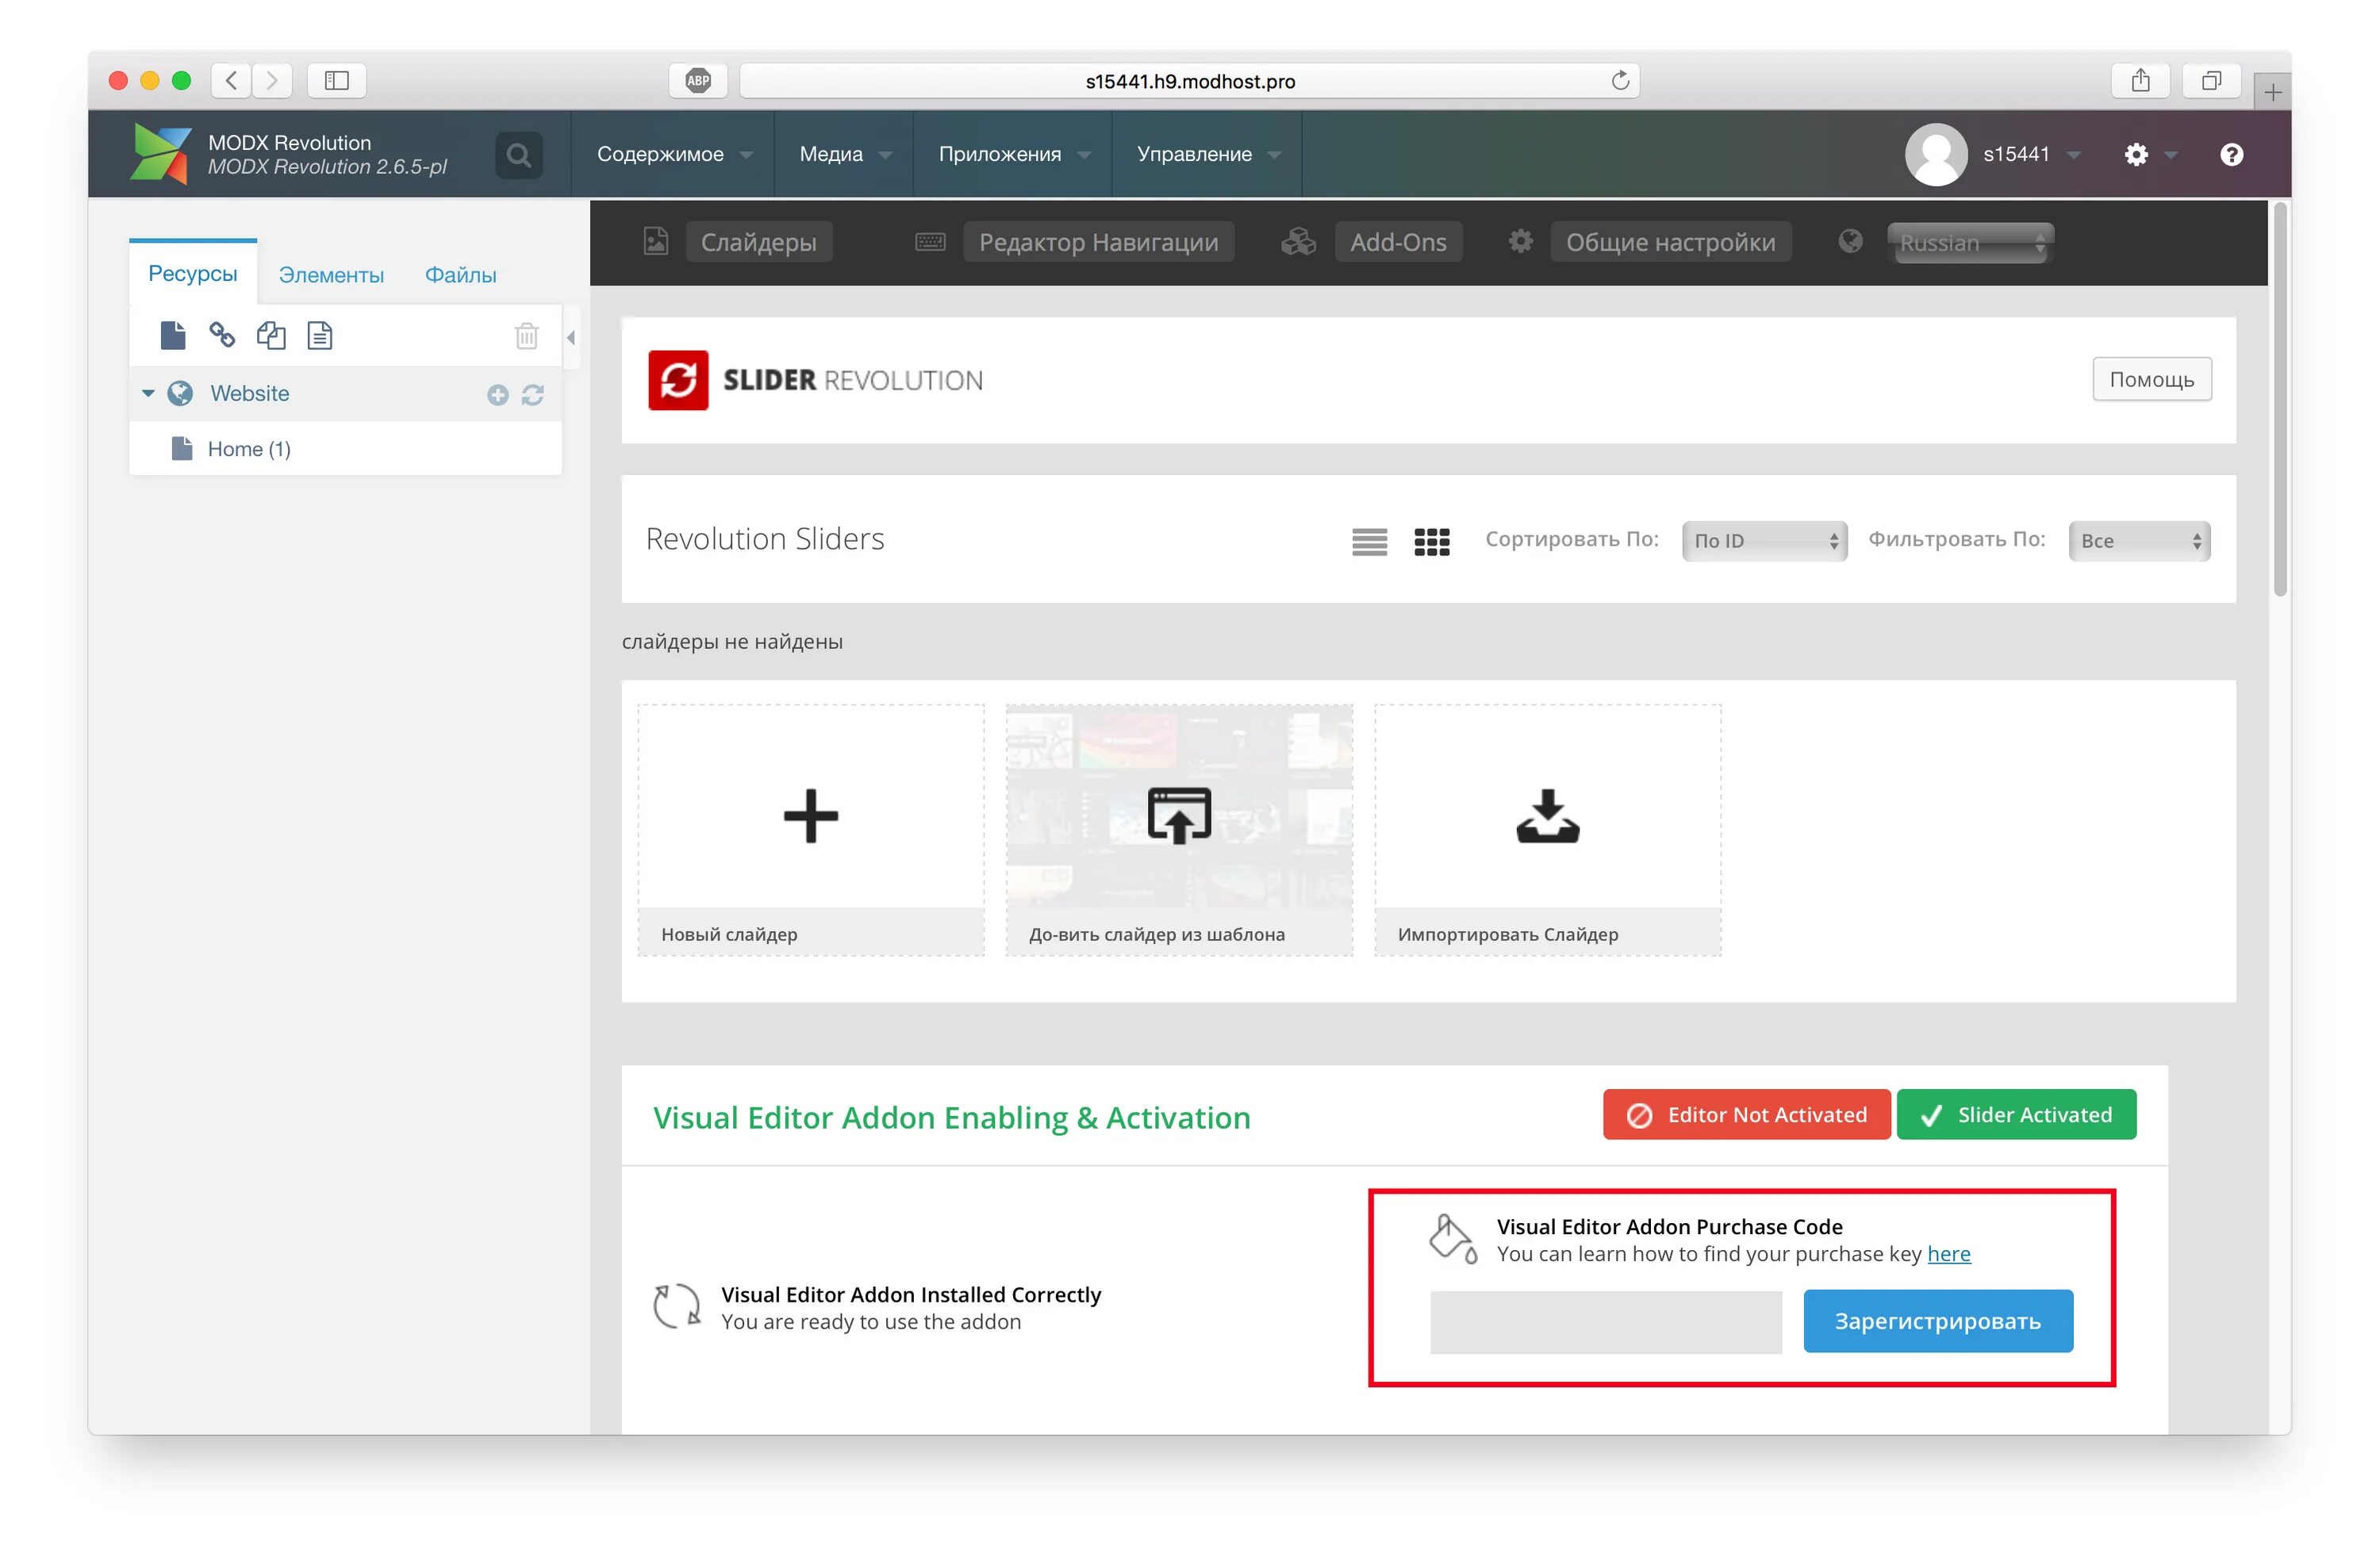Viewport: 2380px width, 1561px height.
Task: Click the new symlink icon in resource toolbar
Action: coord(271,335)
